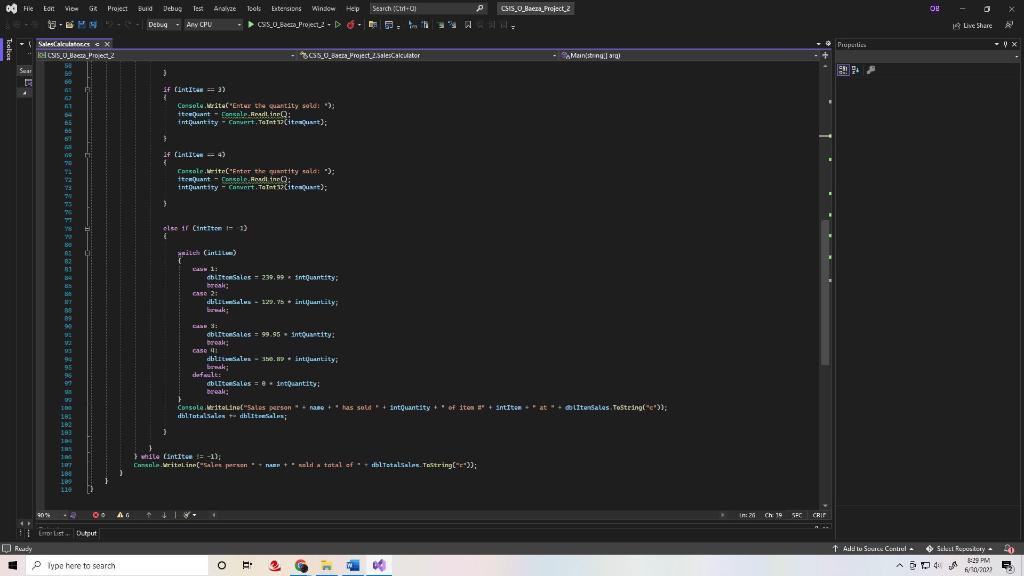
Task: Save the SalesCalculator.cs file
Action: (x=82, y=25)
